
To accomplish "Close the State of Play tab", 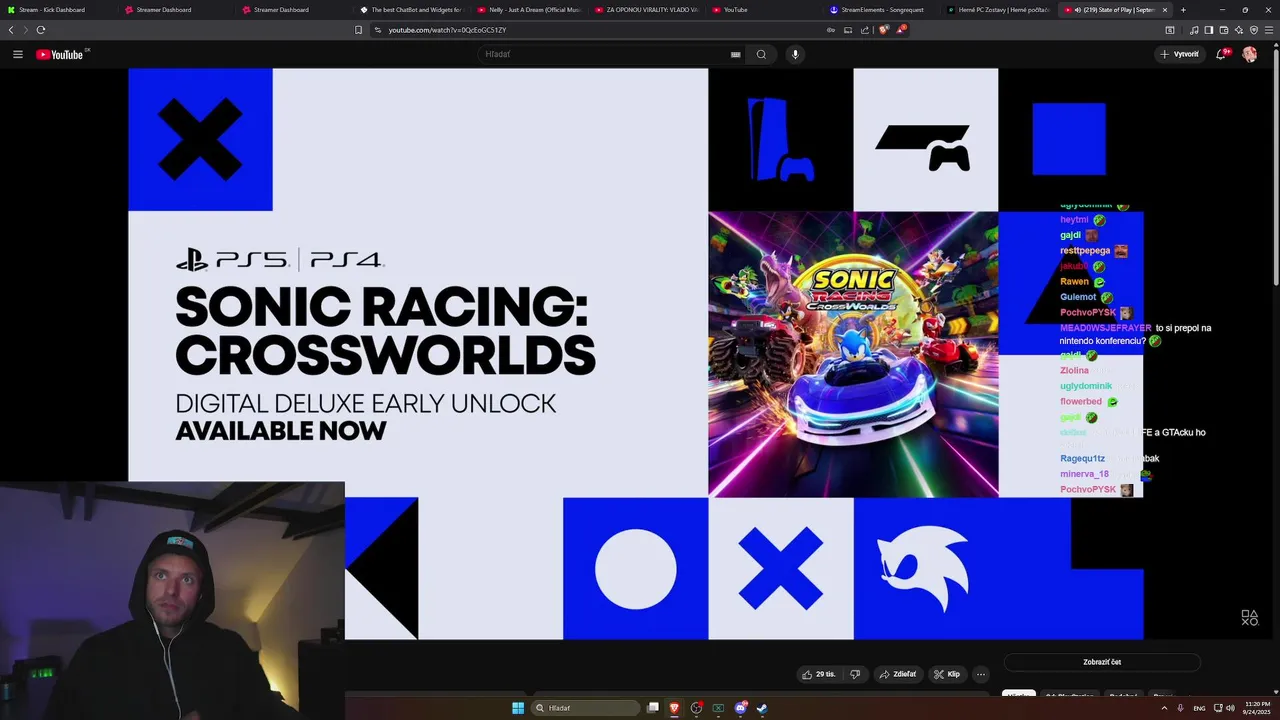I will (1164, 10).
